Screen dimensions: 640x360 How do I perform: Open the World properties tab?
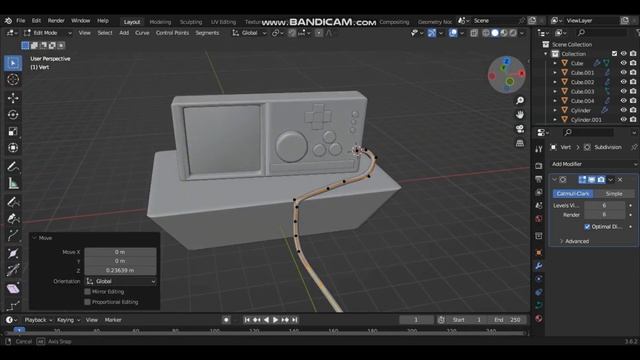pos(539,219)
